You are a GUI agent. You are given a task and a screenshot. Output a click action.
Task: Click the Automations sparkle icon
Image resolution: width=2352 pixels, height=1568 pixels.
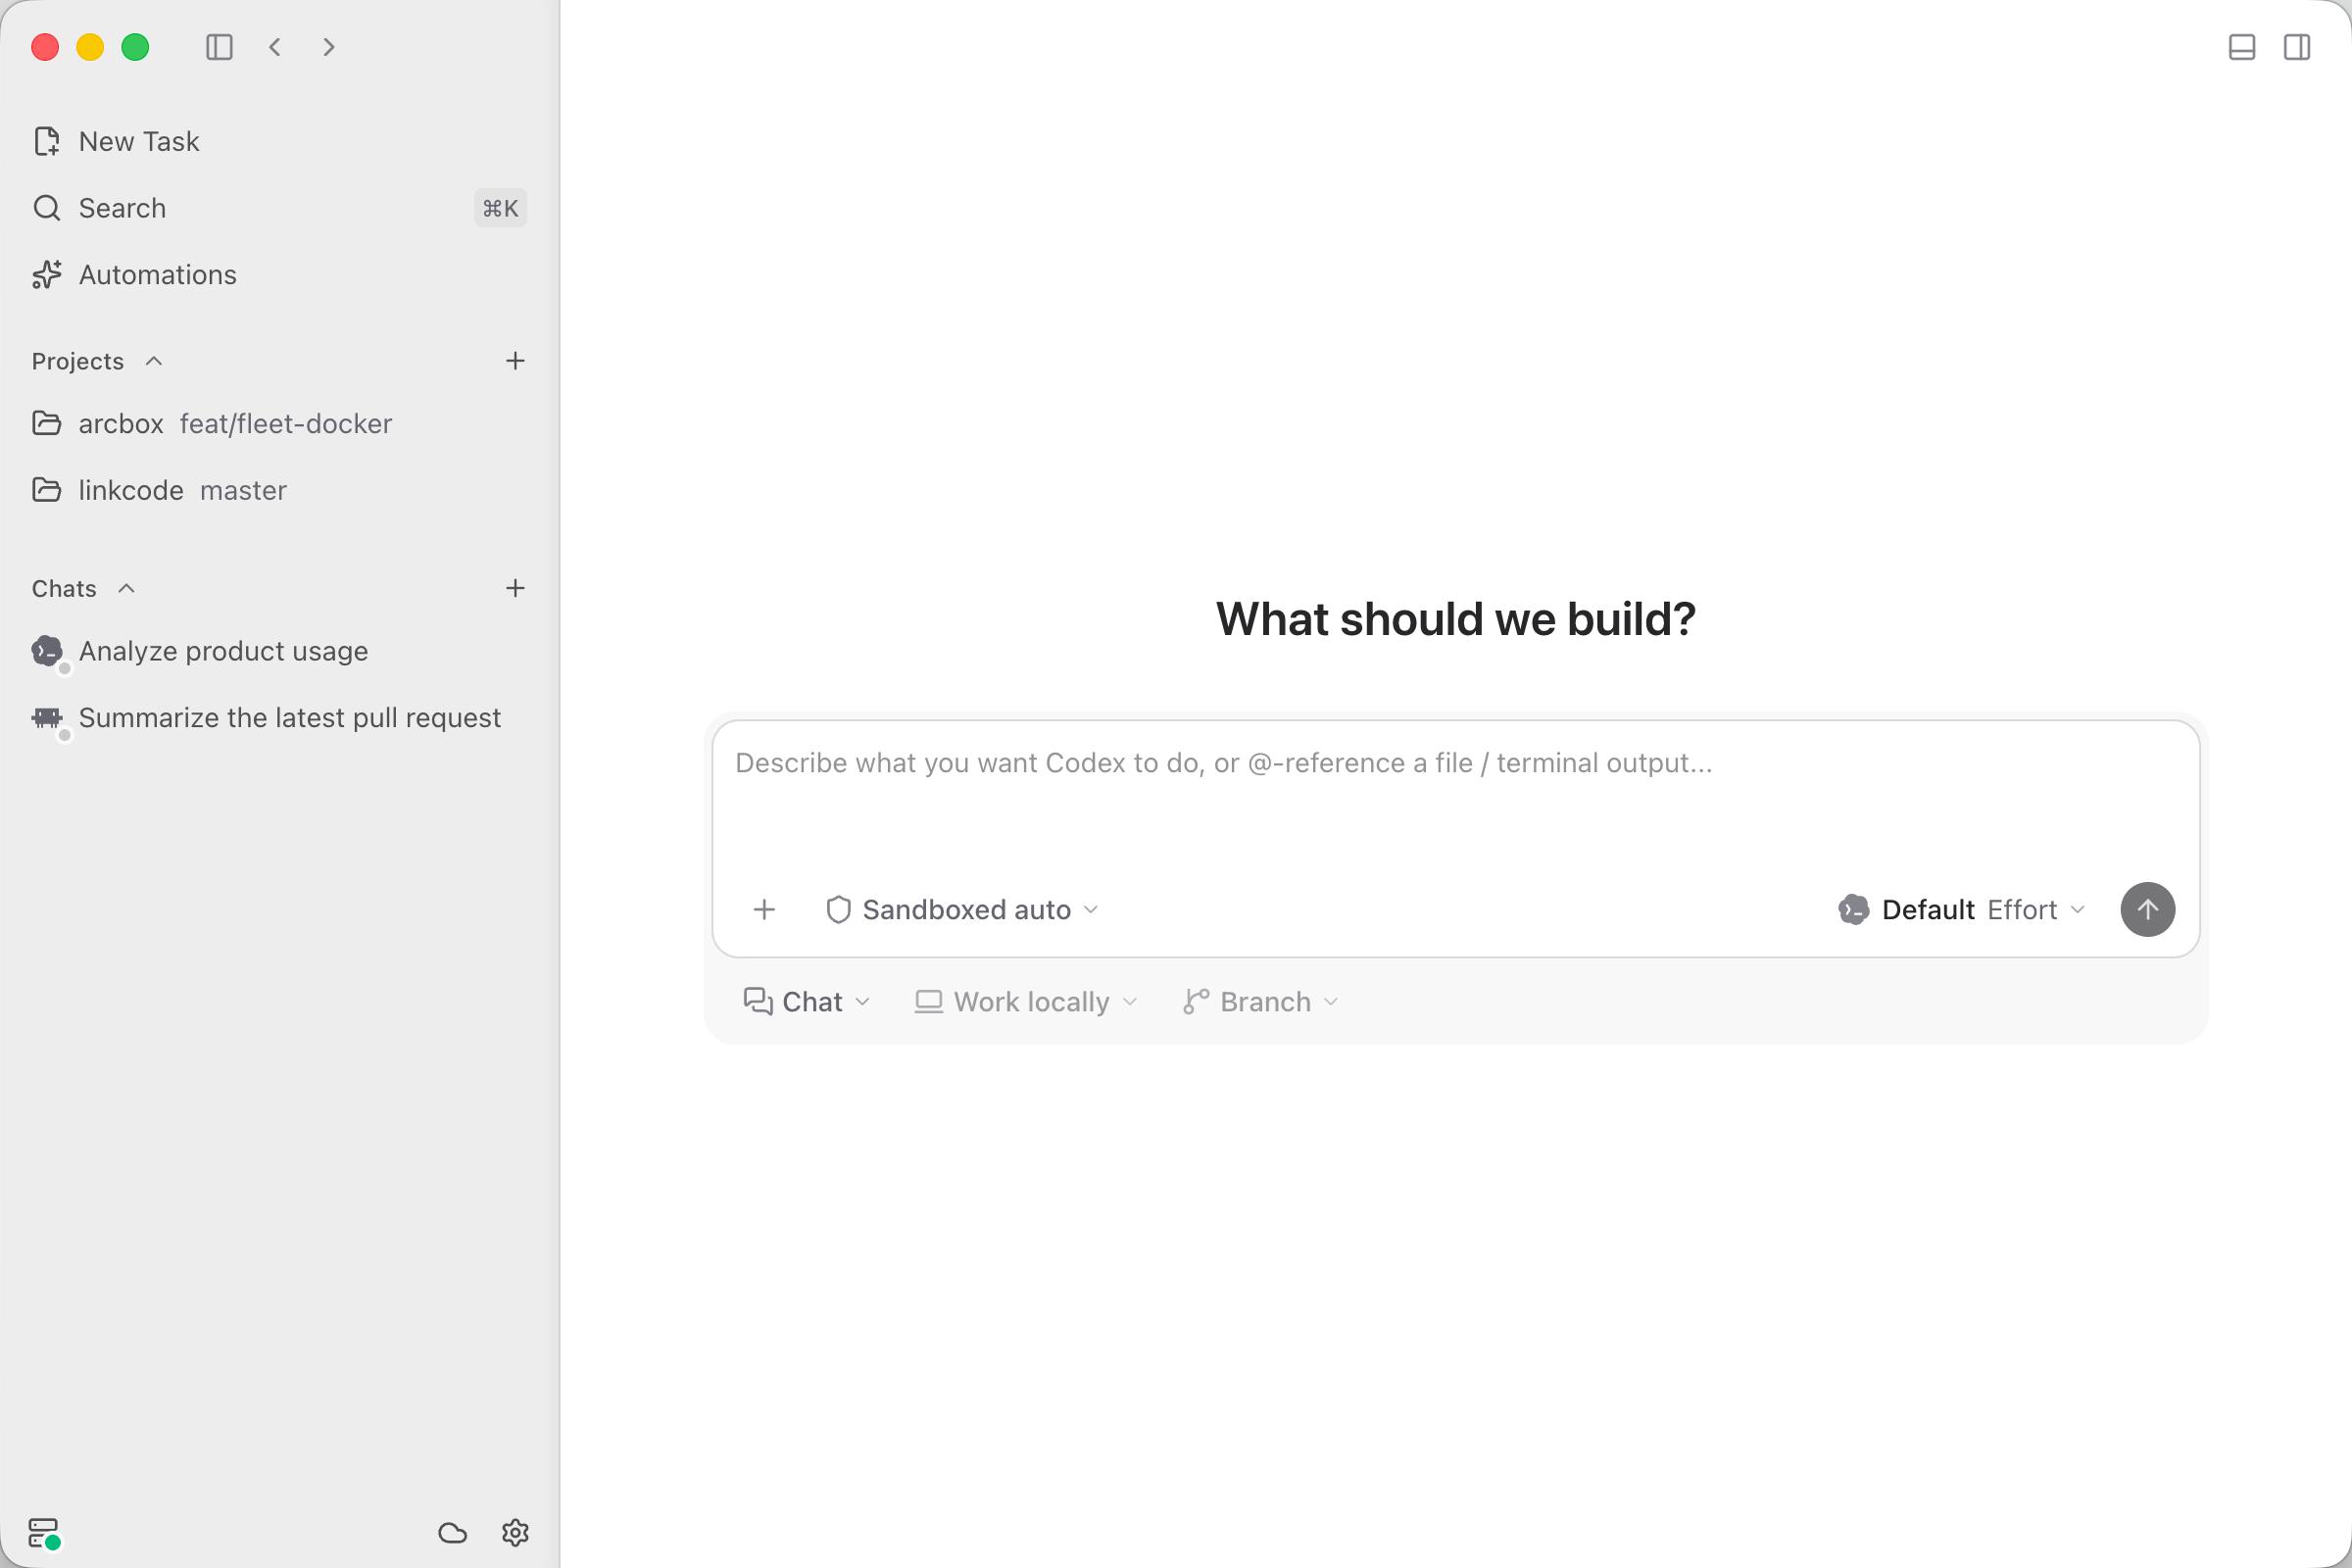point(47,274)
